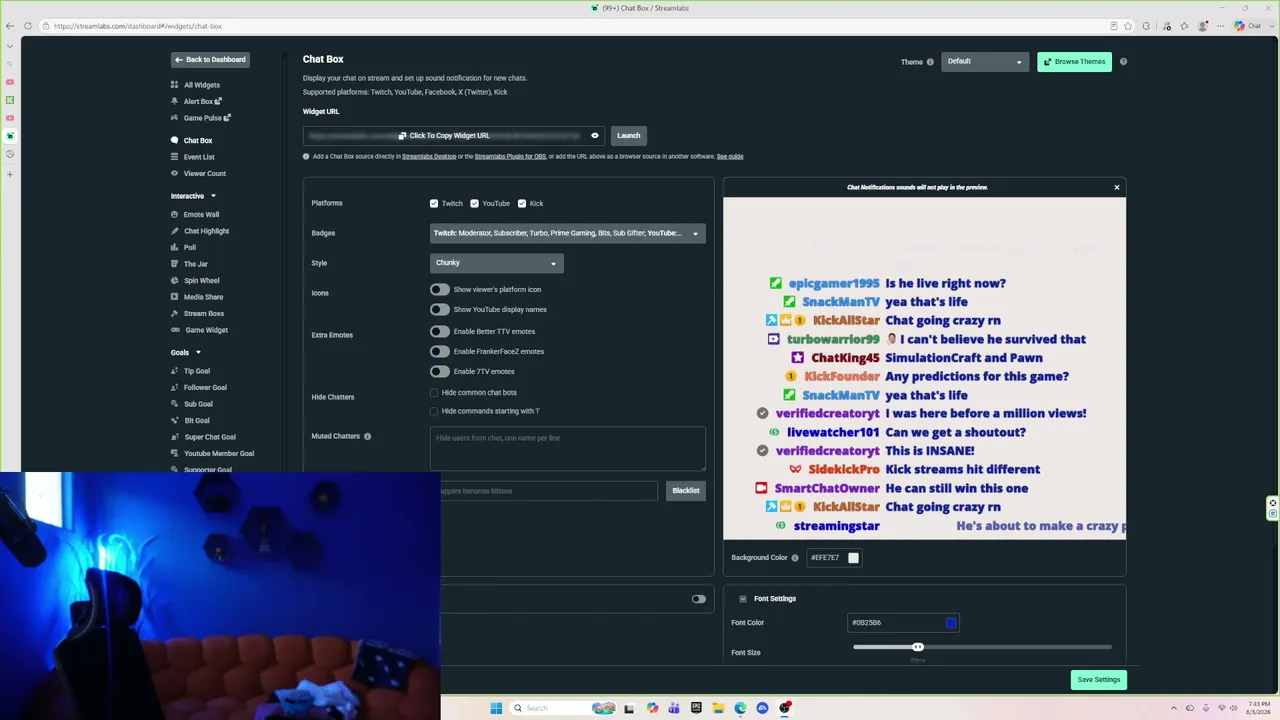Open the See guide link
This screenshot has width=1280, height=720.
[730, 157]
